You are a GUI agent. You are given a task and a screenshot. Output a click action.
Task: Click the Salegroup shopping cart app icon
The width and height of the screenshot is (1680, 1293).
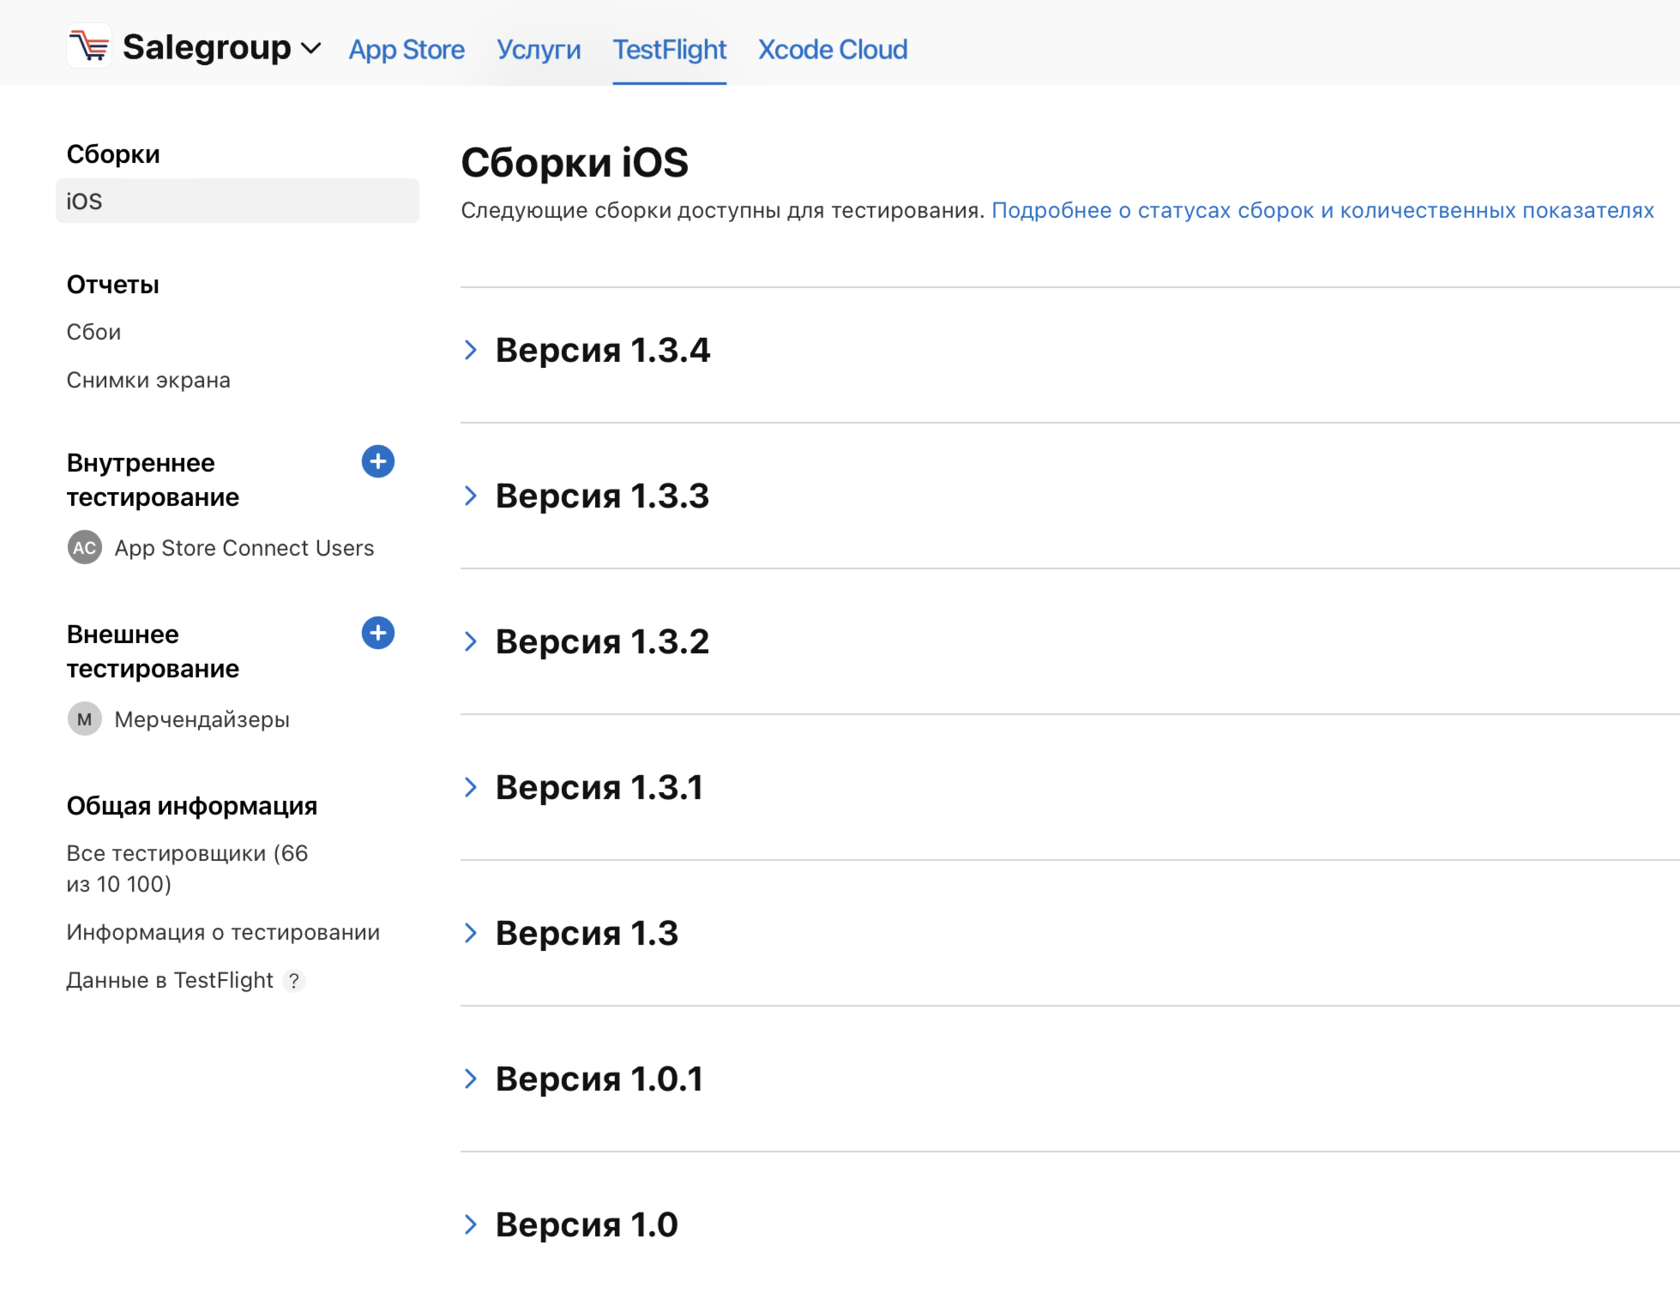point(89,46)
